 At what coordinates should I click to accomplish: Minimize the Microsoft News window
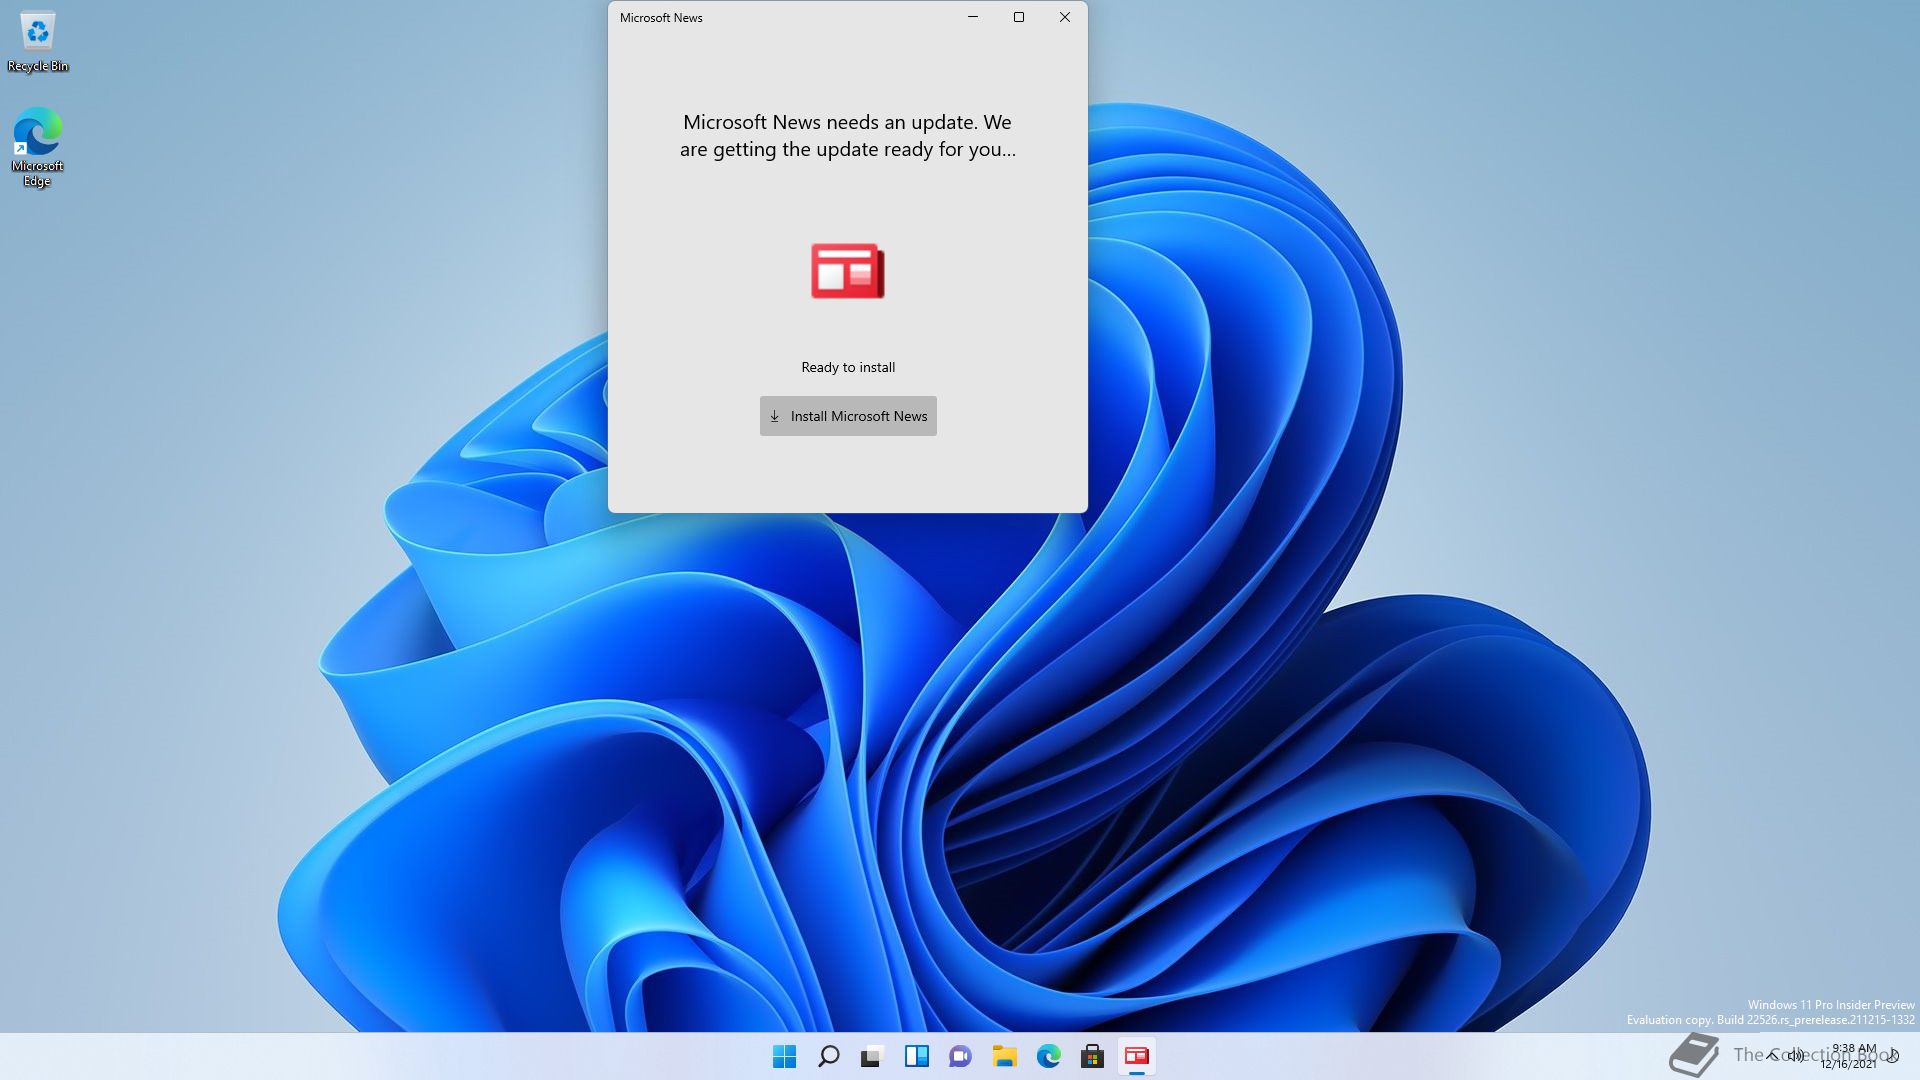point(973,17)
